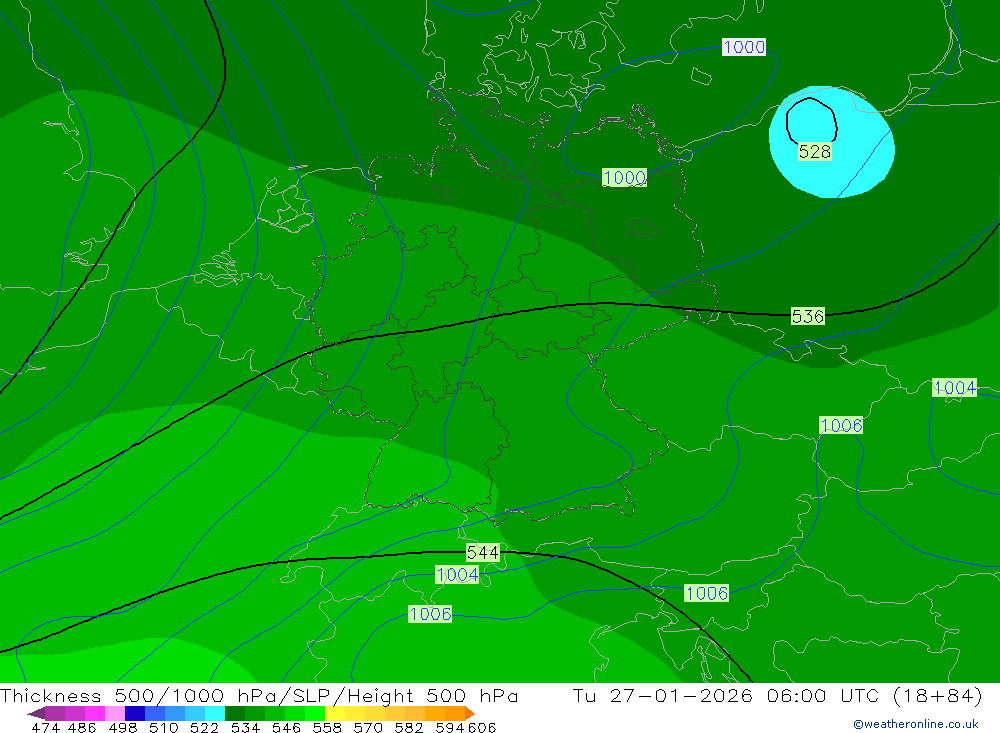Click the legend value 474
This screenshot has width=1000, height=733.
45,727
